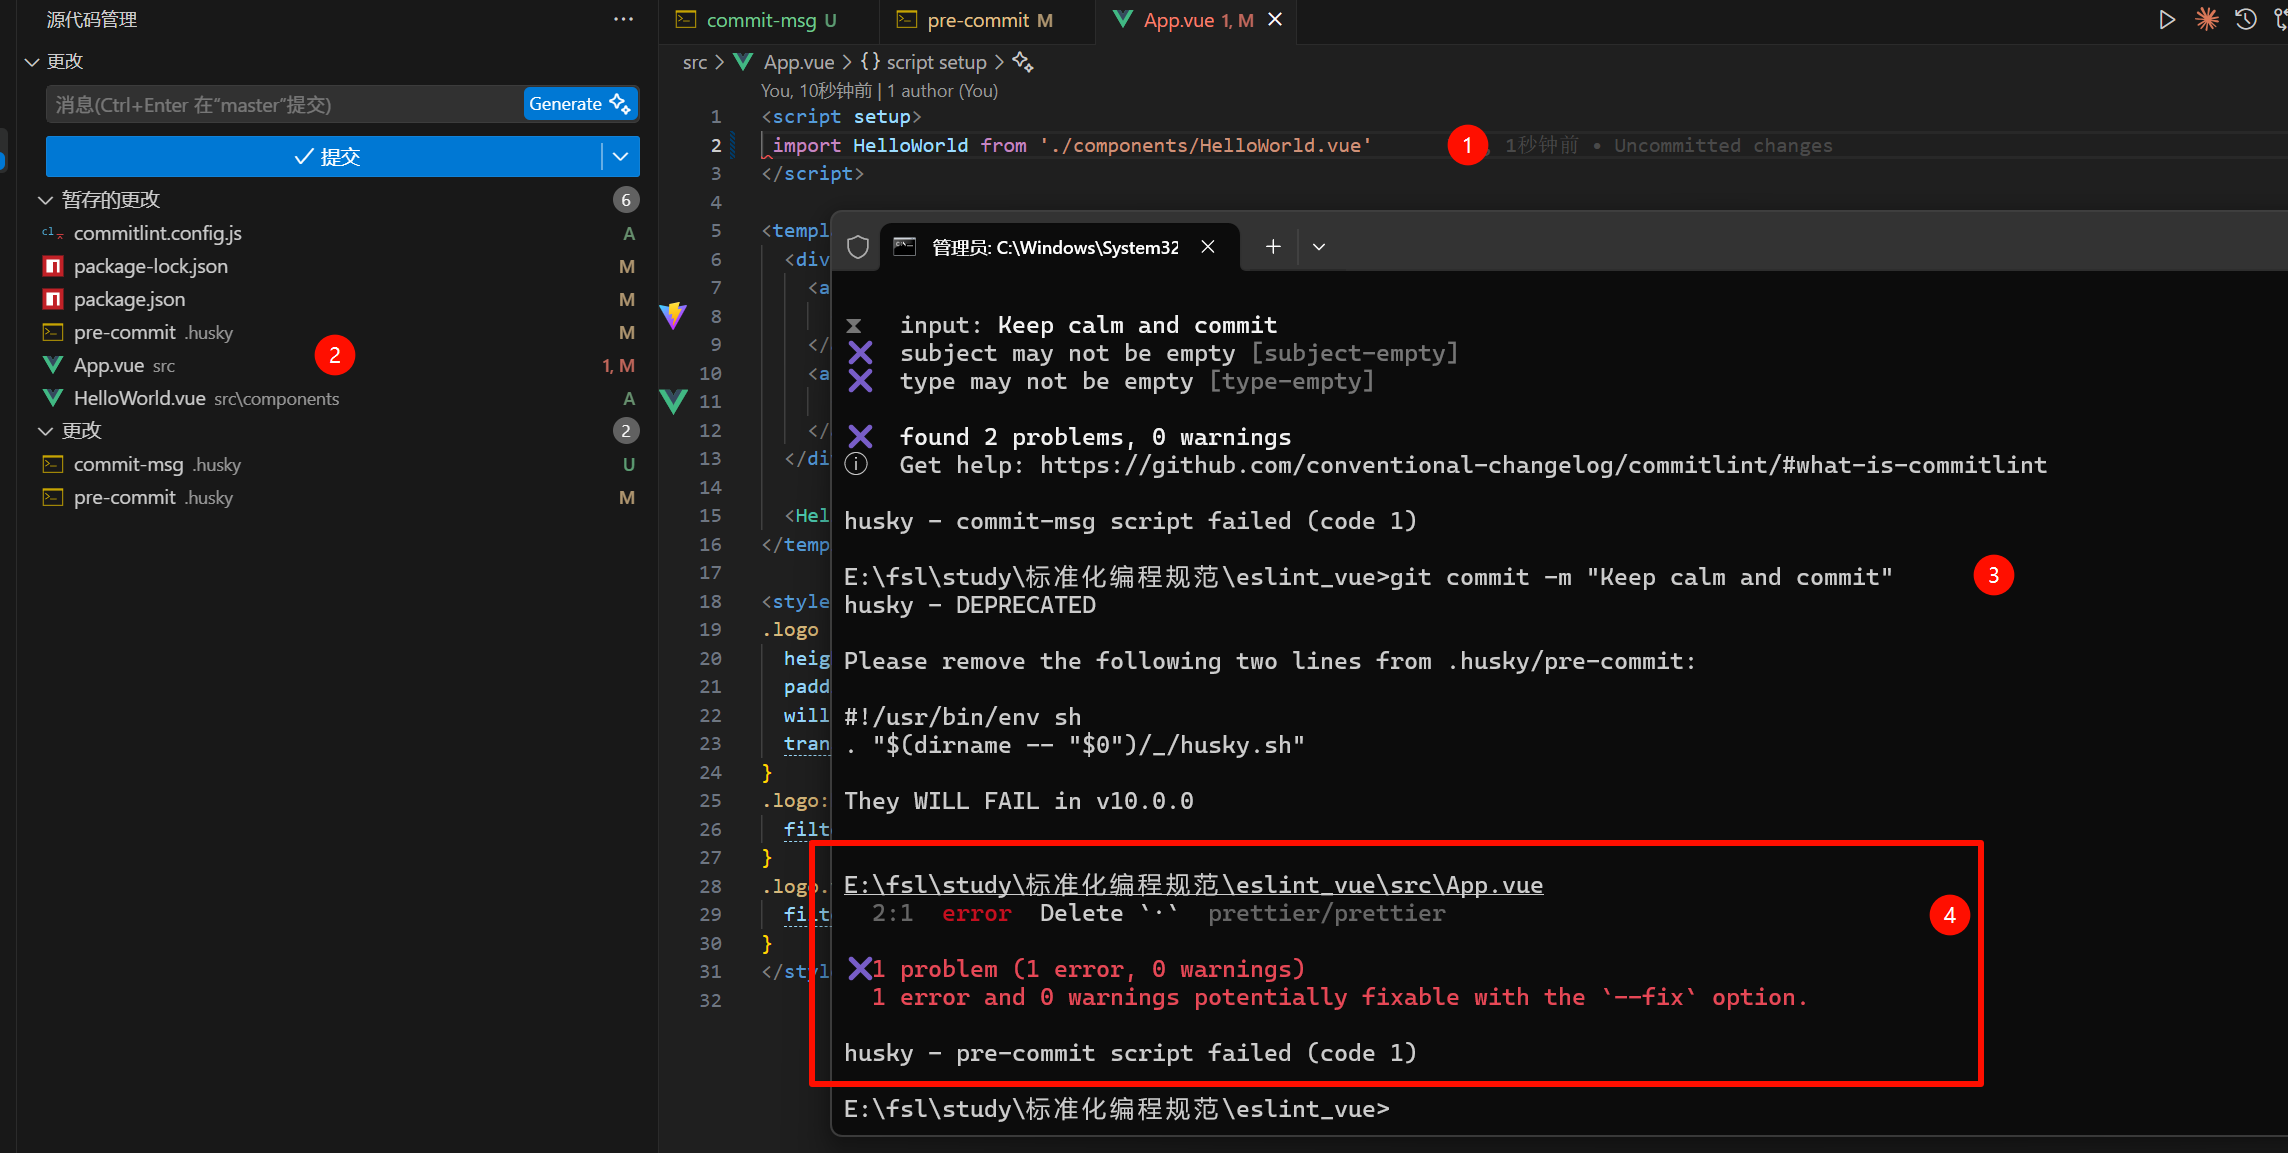Viewport: 2288px width, 1153px height.
Task: Open terminal profile dropdown chevron
Action: [1319, 247]
